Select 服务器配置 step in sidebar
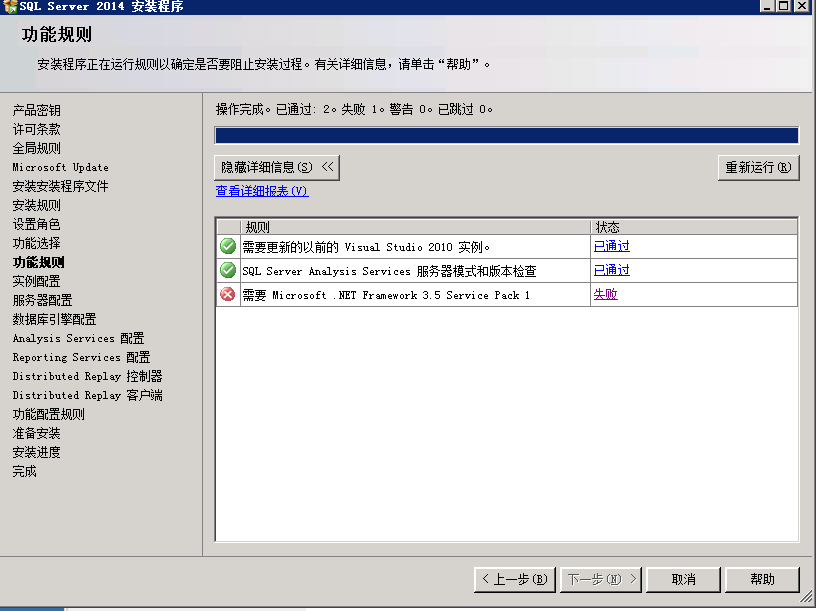This screenshot has height=611, width=816. click(43, 300)
